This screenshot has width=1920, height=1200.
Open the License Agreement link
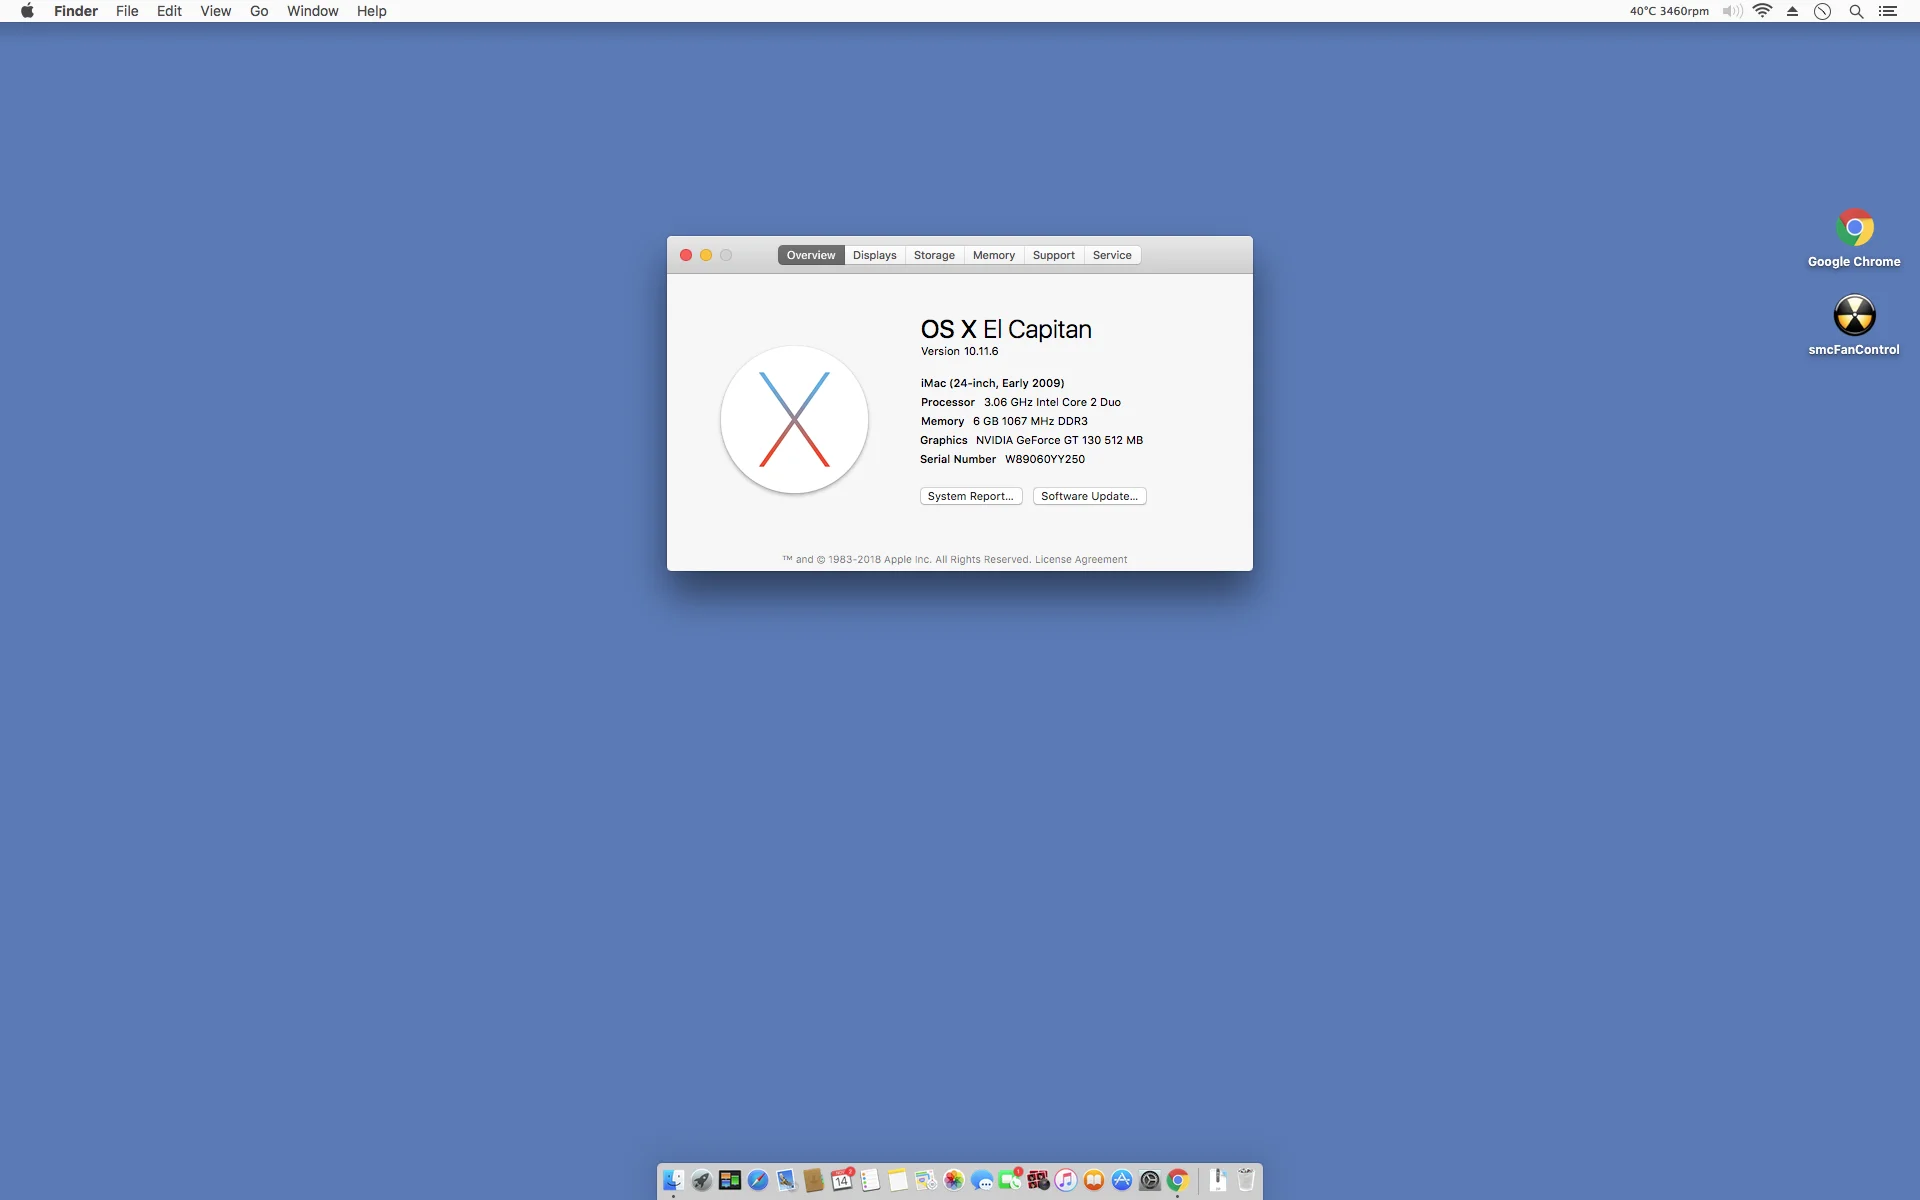pos(1080,560)
